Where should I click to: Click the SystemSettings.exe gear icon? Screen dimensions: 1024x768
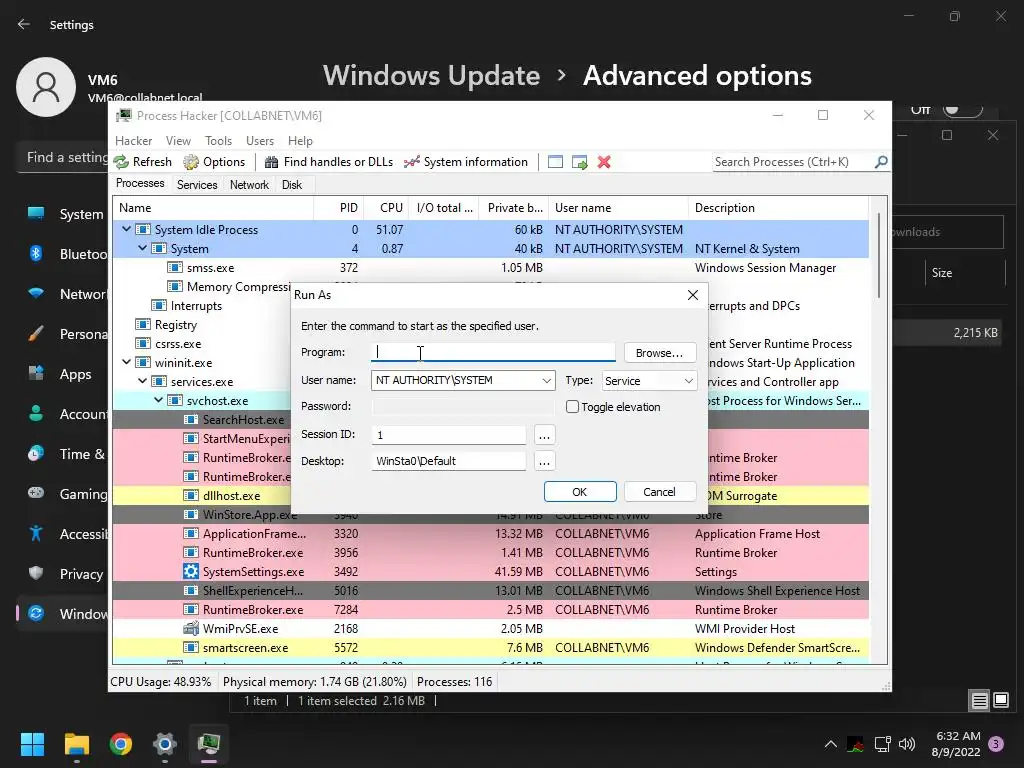pyautogui.click(x=191, y=571)
